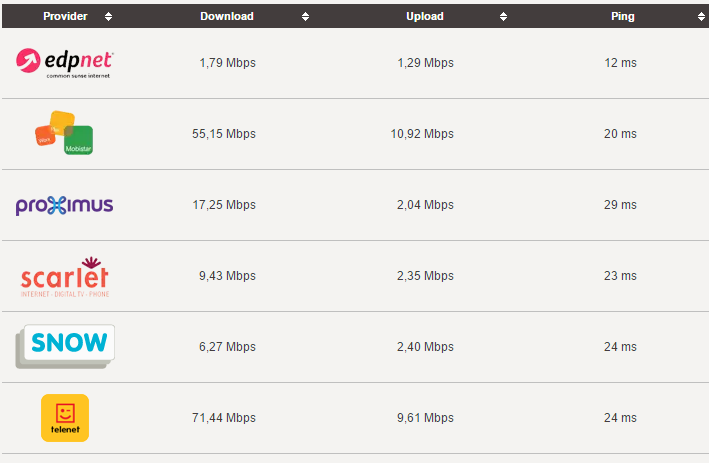Click the 12 ms ping value
Viewport: 709px width, 463px height.
(x=620, y=63)
